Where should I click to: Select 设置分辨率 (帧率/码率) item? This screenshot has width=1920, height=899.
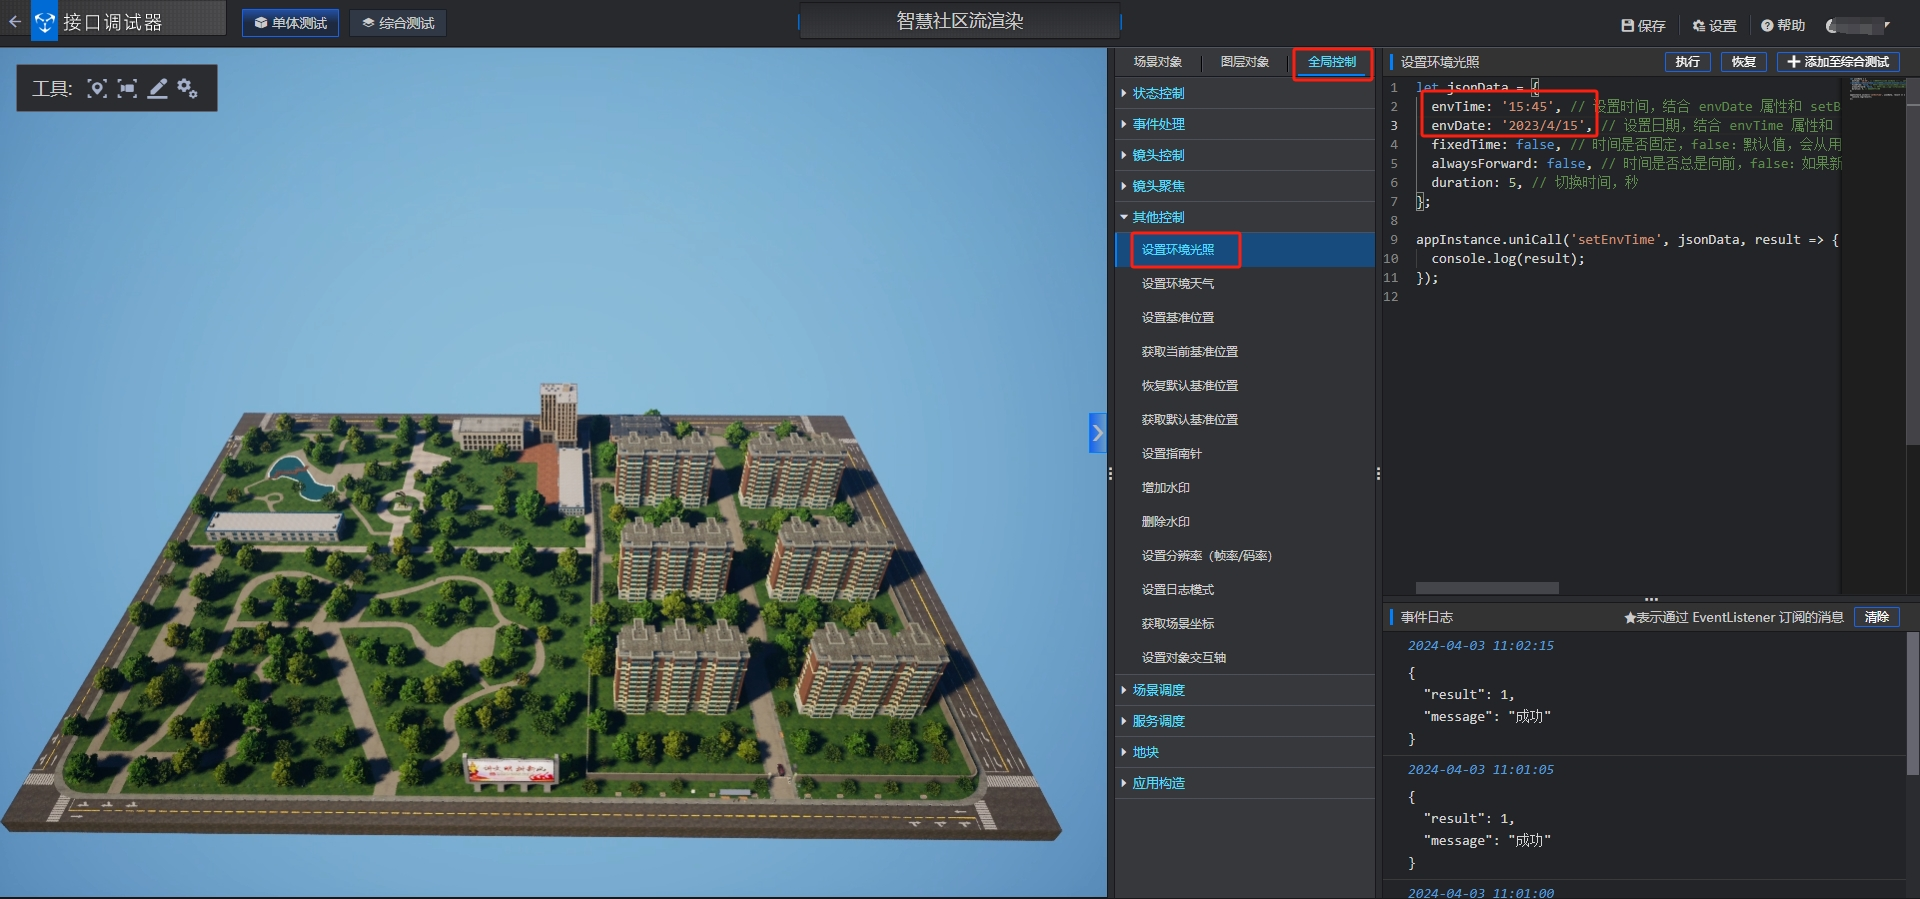(x=1245, y=556)
